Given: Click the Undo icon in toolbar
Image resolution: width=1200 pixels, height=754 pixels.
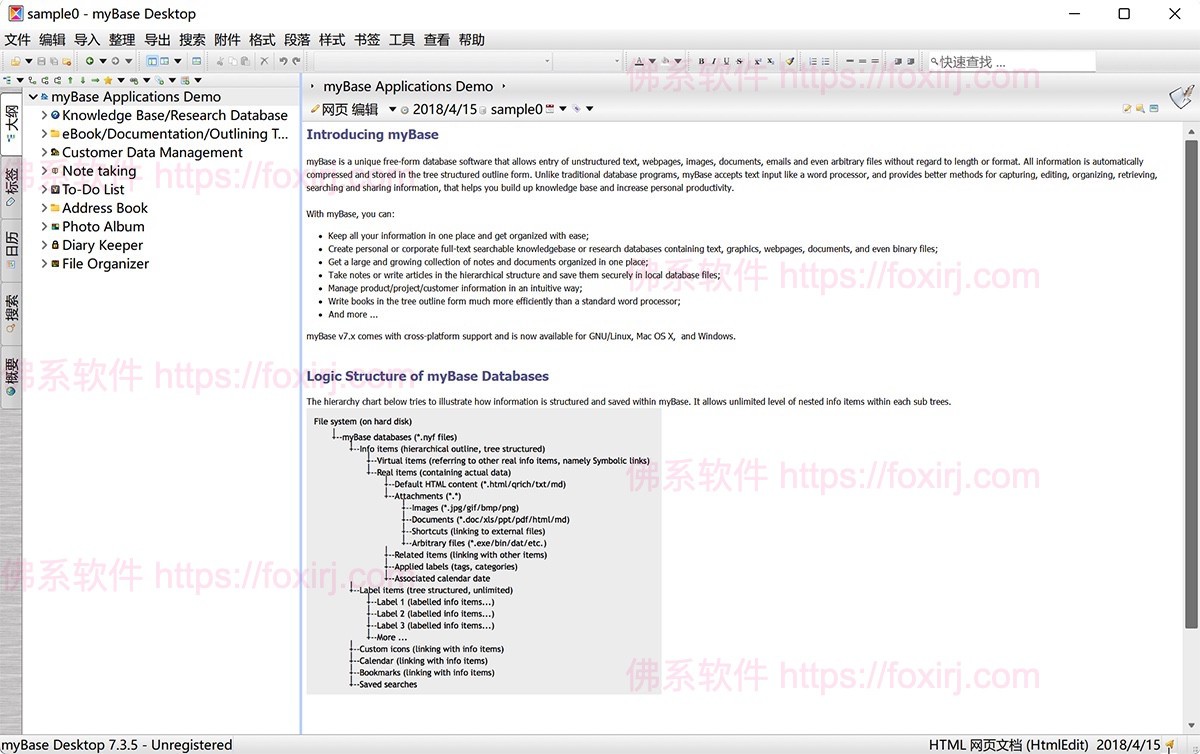Looking at the screenshot, I should coord(284,61).
